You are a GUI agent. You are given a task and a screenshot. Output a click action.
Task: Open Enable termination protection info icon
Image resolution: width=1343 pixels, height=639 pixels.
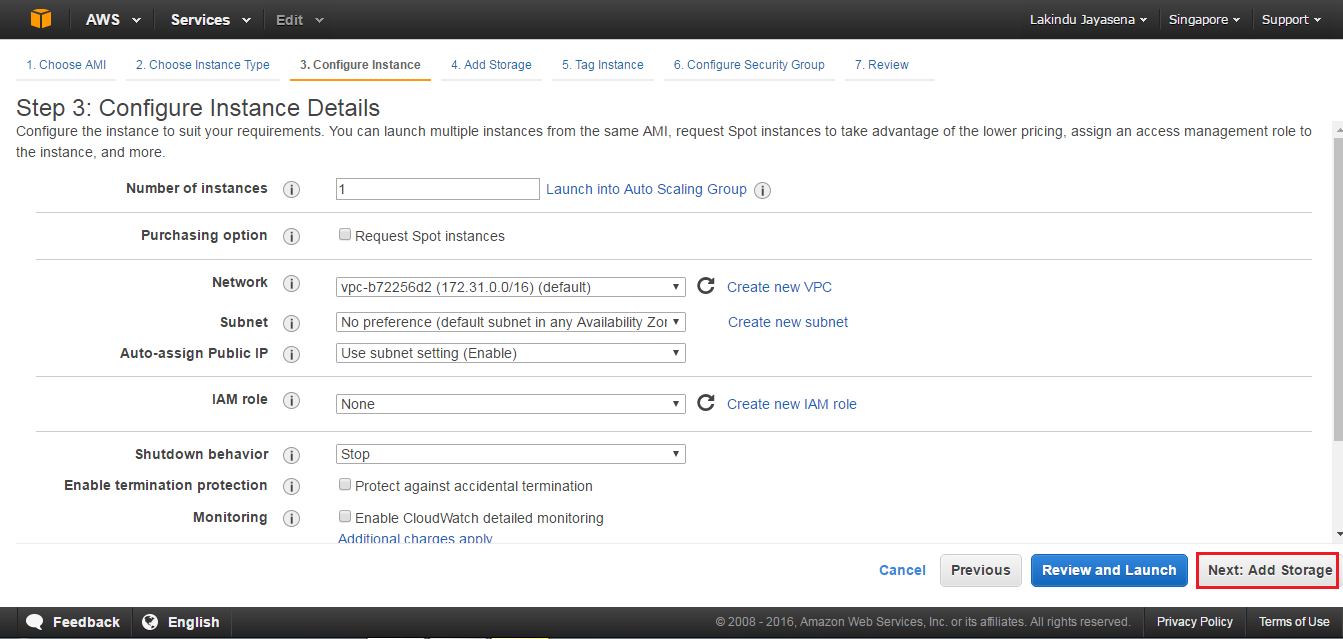(x=292, y=487)
